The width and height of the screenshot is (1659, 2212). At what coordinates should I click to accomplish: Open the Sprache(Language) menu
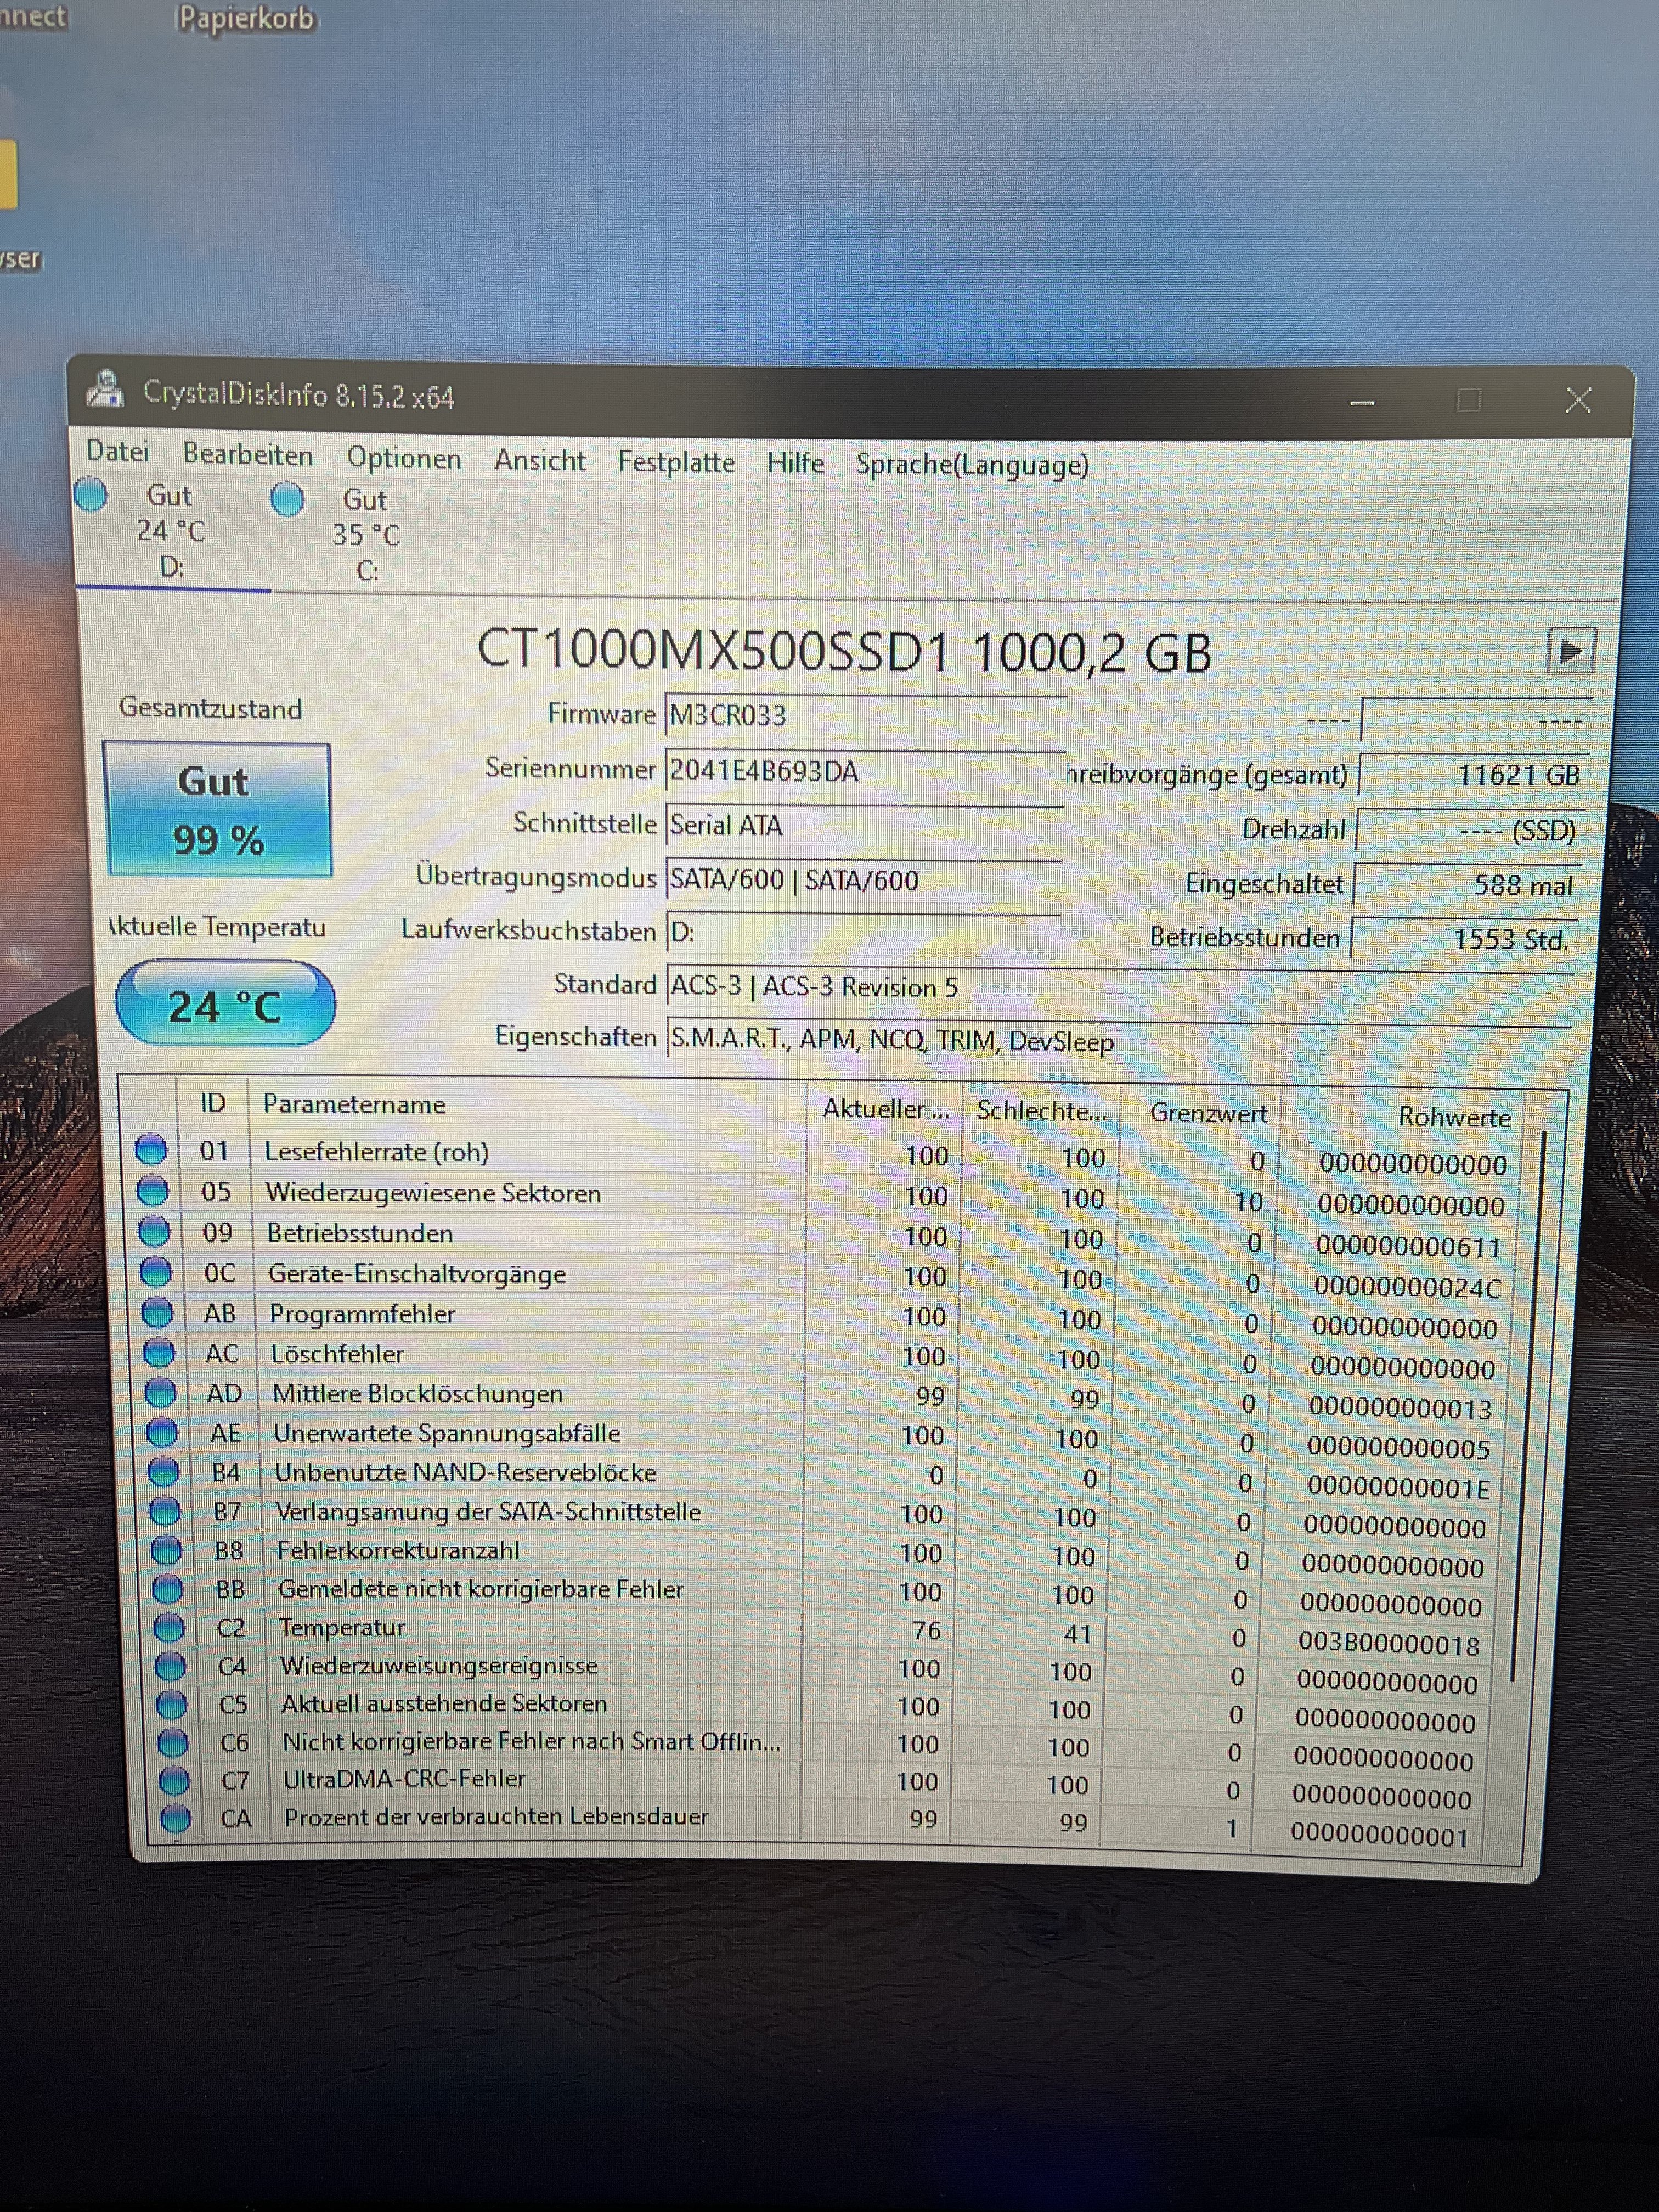tap(971, 465)
